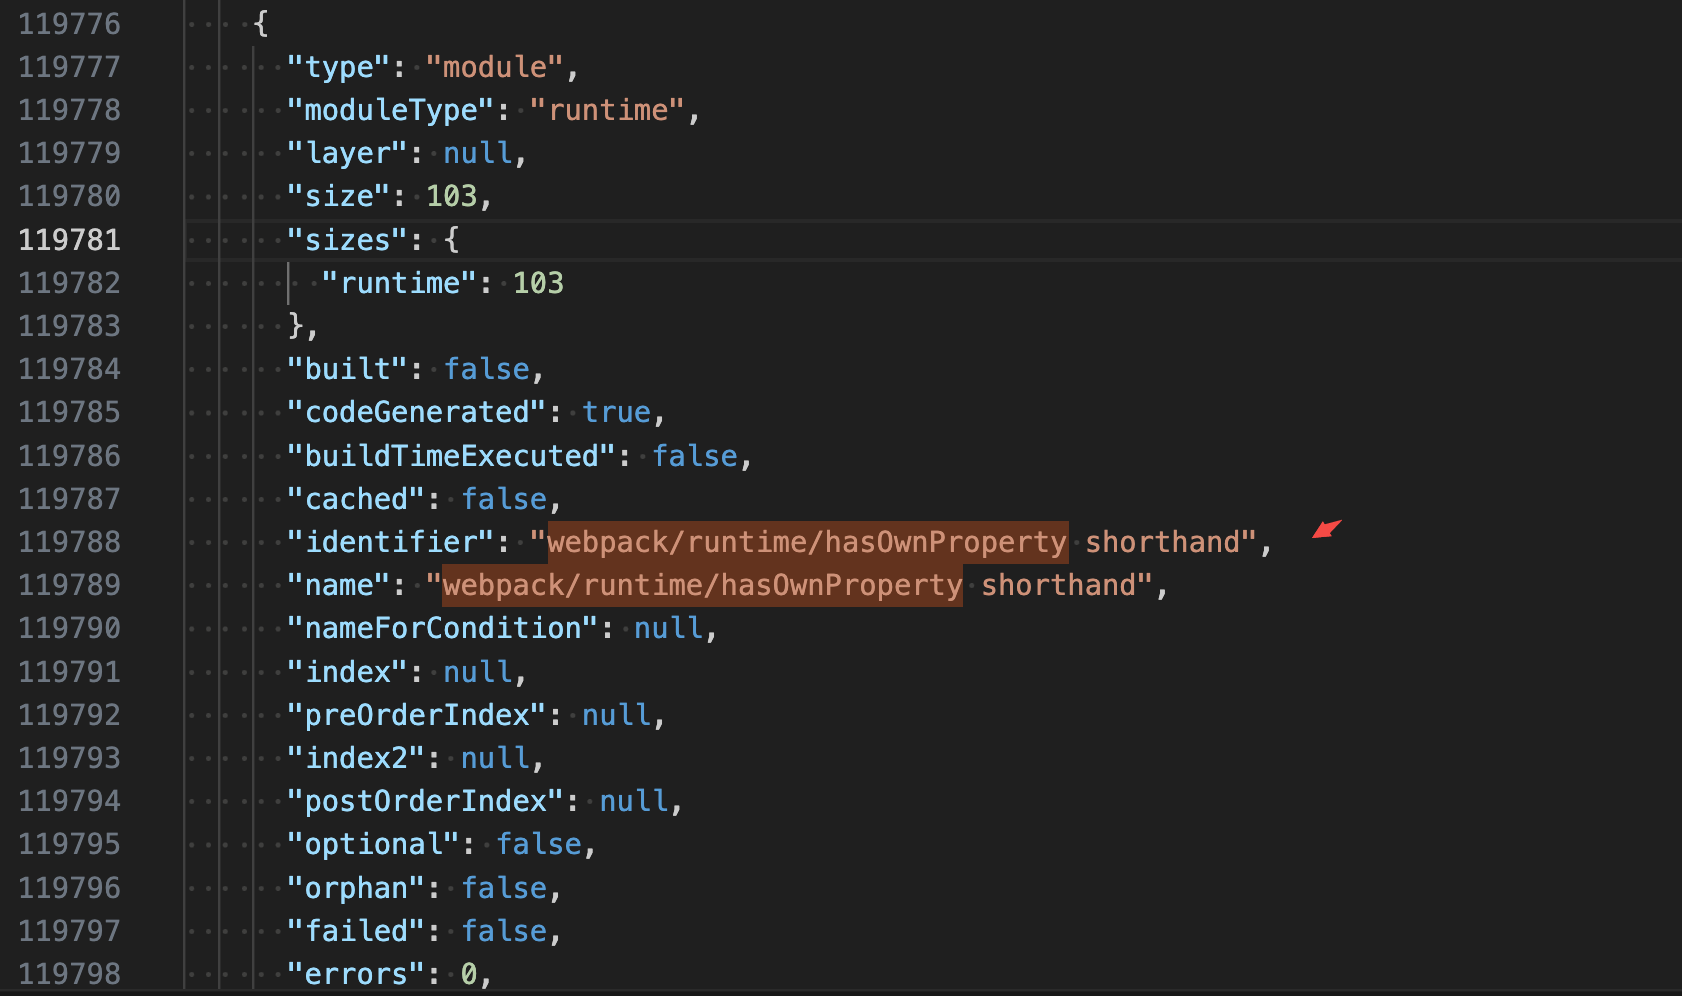This screenshot has width=1682, height=996.
Task: Place cursor on the "moduleType" key
Action: point(390,109)
